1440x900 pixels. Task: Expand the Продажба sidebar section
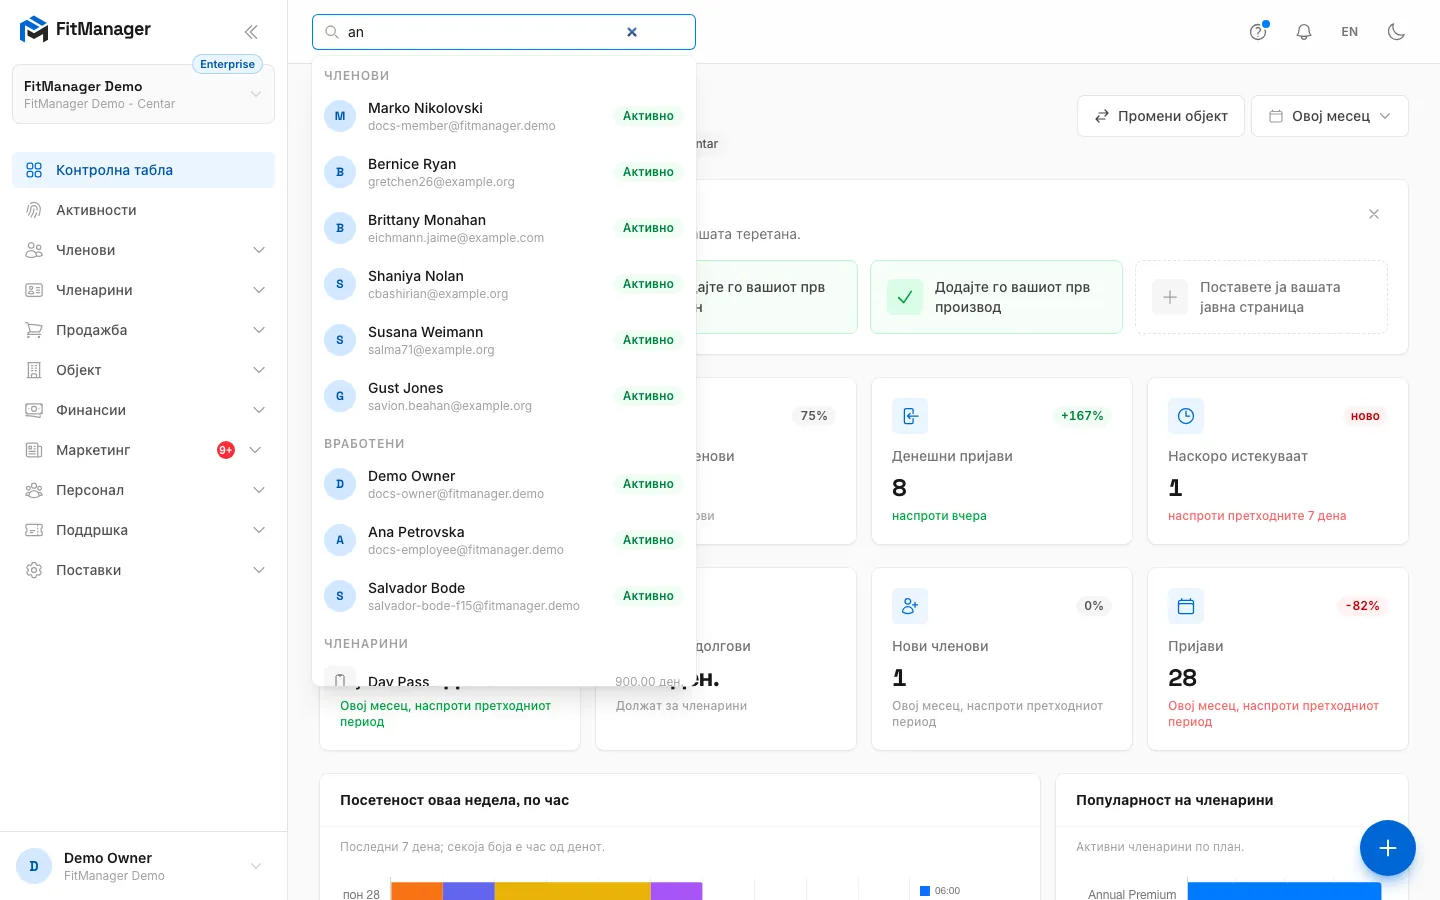pos(143,330)
